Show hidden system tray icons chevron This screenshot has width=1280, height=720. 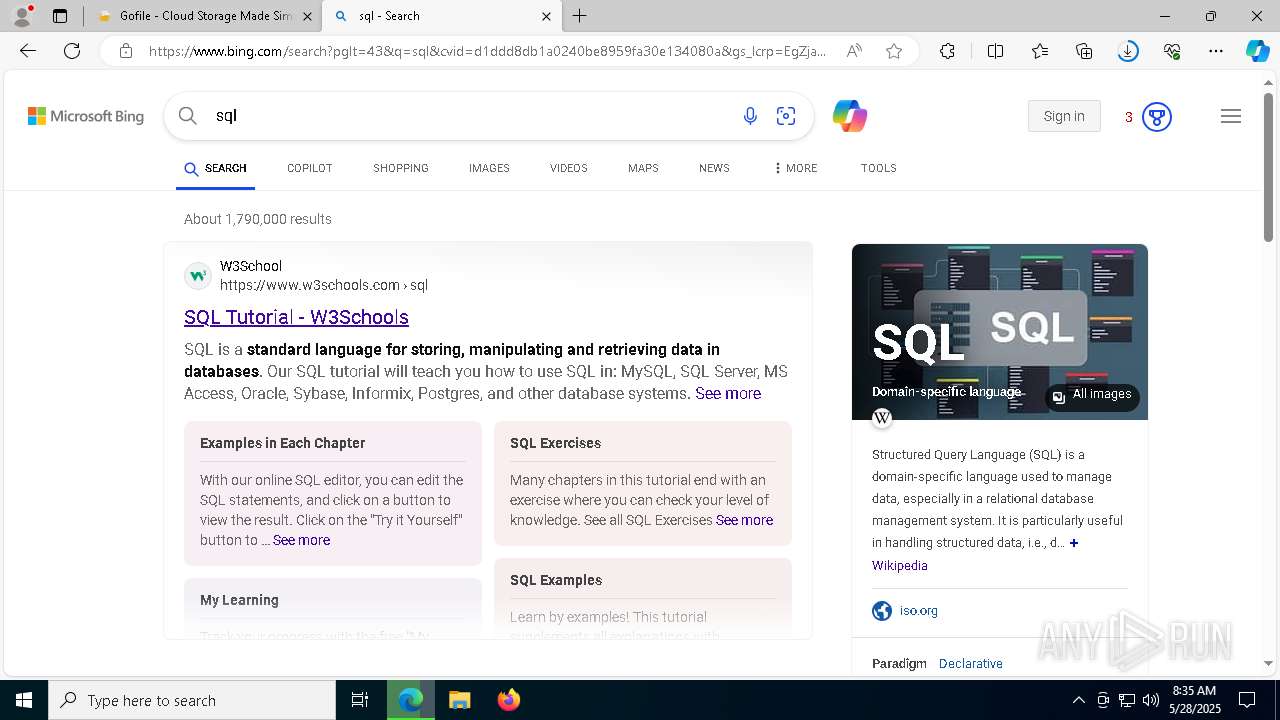click(x=1078, y=700)
